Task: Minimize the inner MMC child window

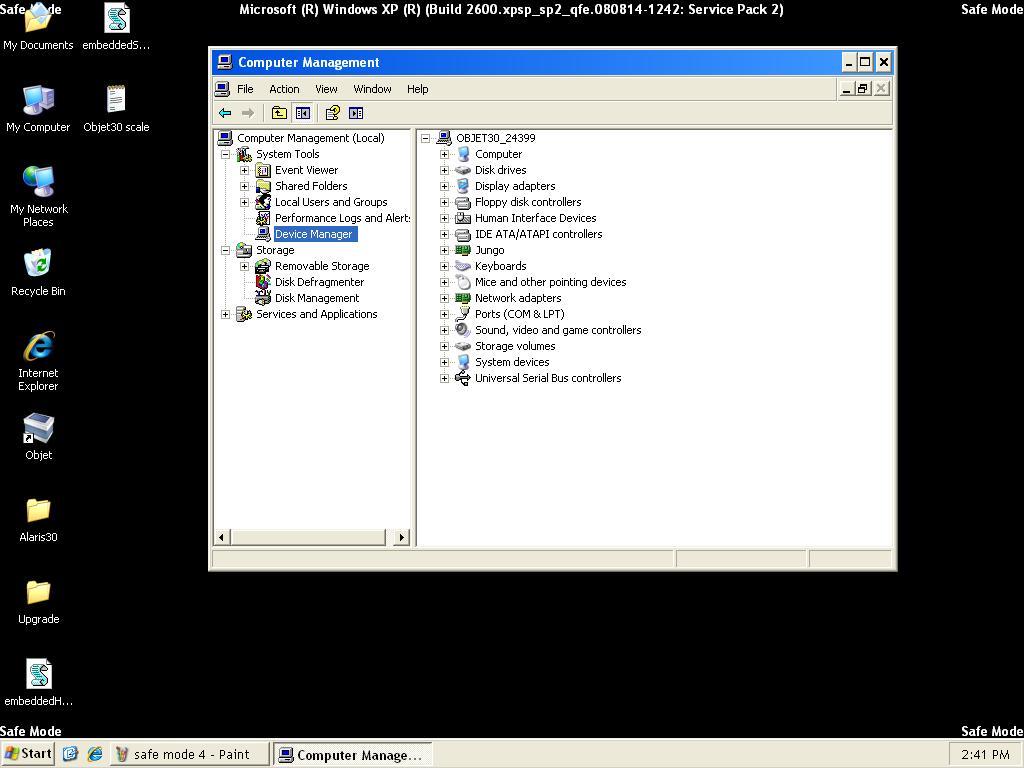Action: (x=847, y=89)
